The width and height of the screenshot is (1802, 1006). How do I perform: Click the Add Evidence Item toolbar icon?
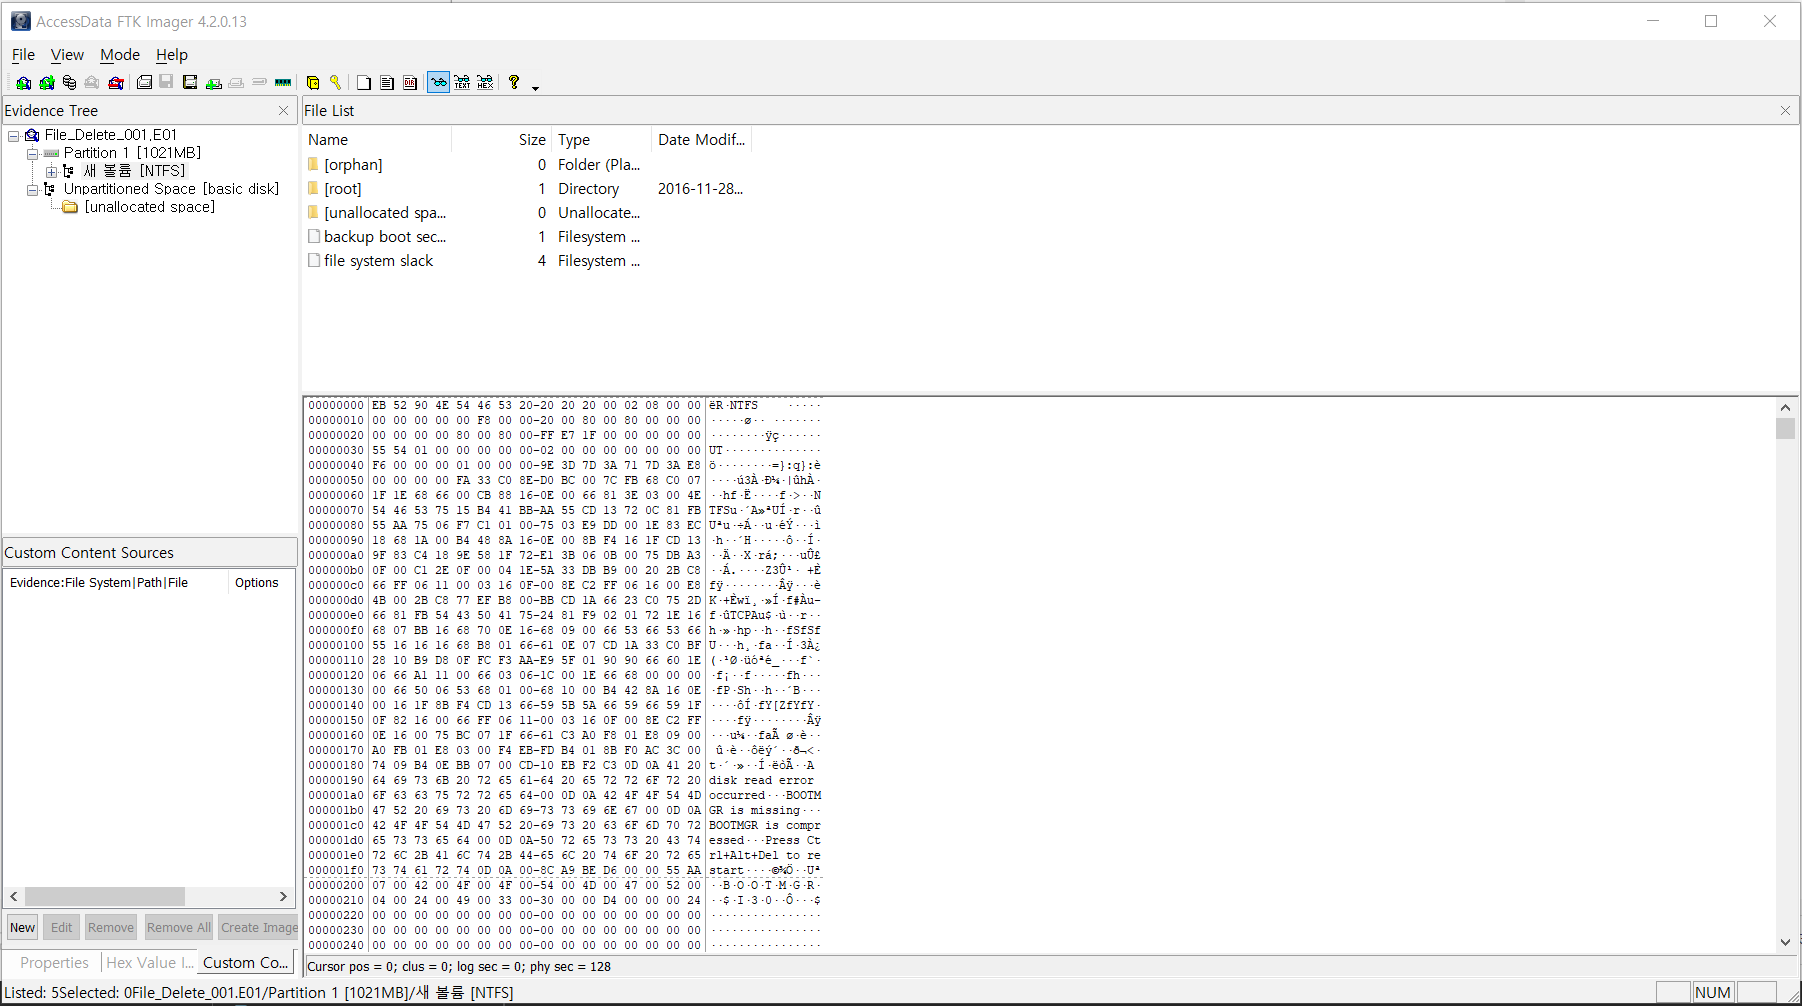[23, 83]
